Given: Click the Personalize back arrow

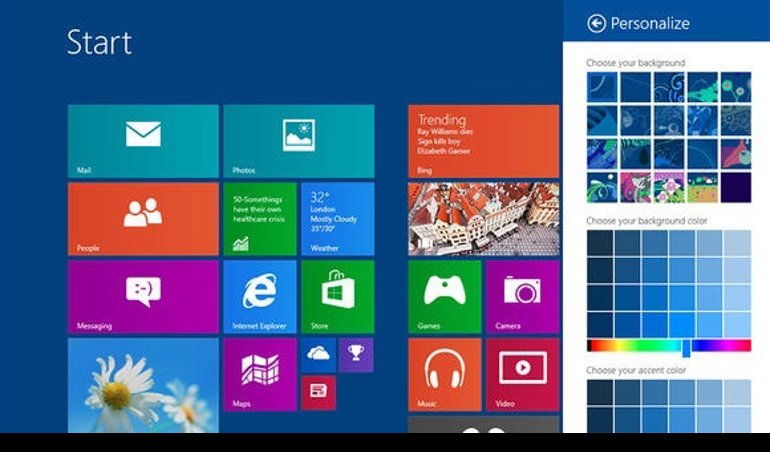Looking at the screenshot, I should pos(596,23).
